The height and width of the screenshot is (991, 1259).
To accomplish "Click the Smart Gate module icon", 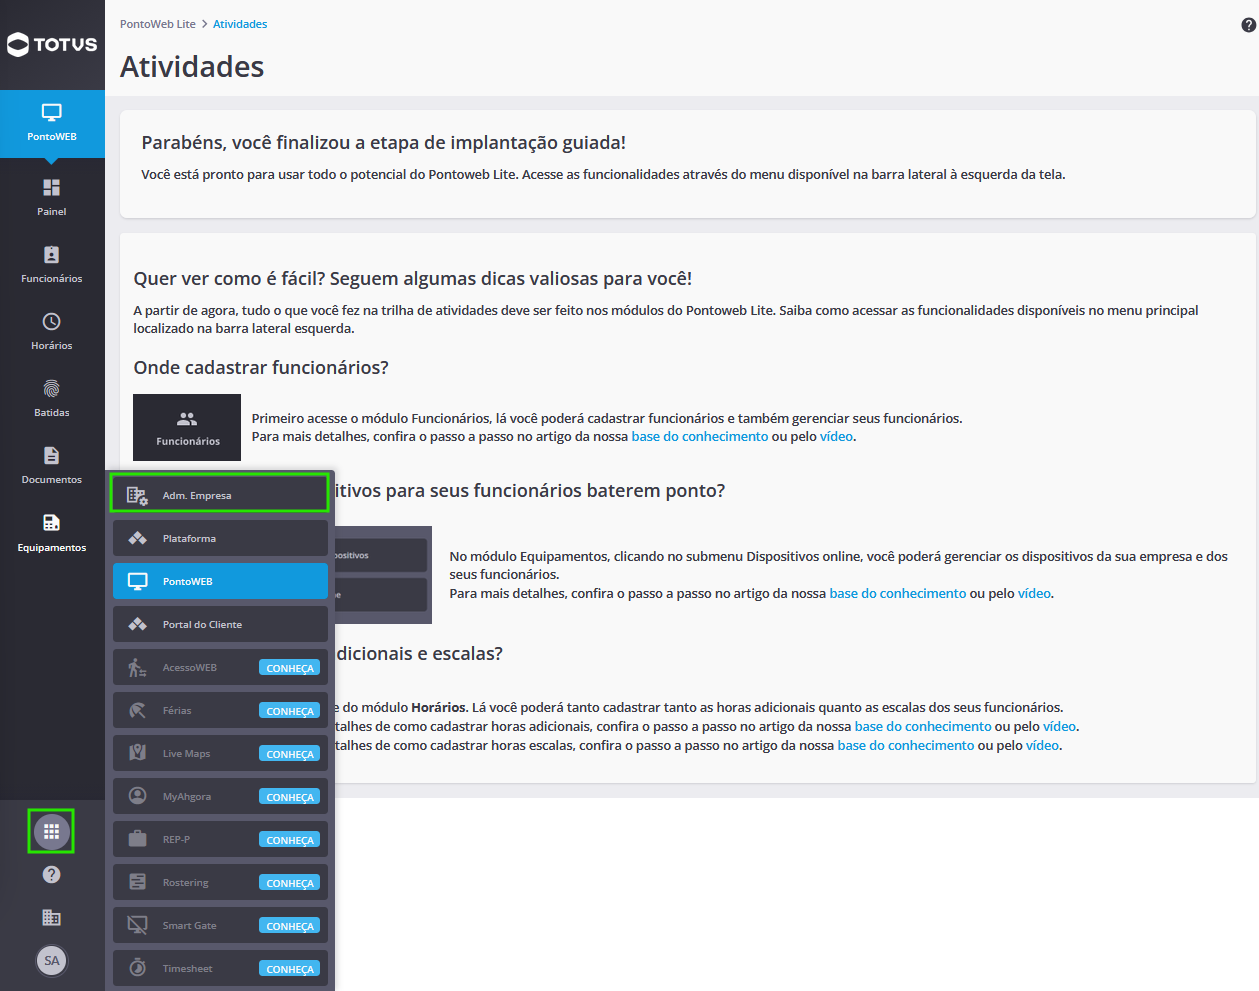I will 138,925.
